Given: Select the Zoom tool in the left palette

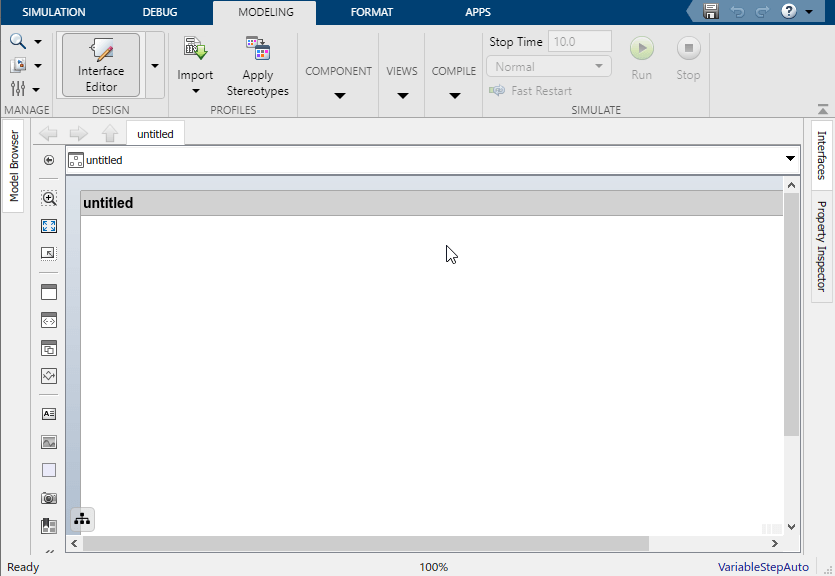Looking at the screenshot, I should tap(48, 198).
